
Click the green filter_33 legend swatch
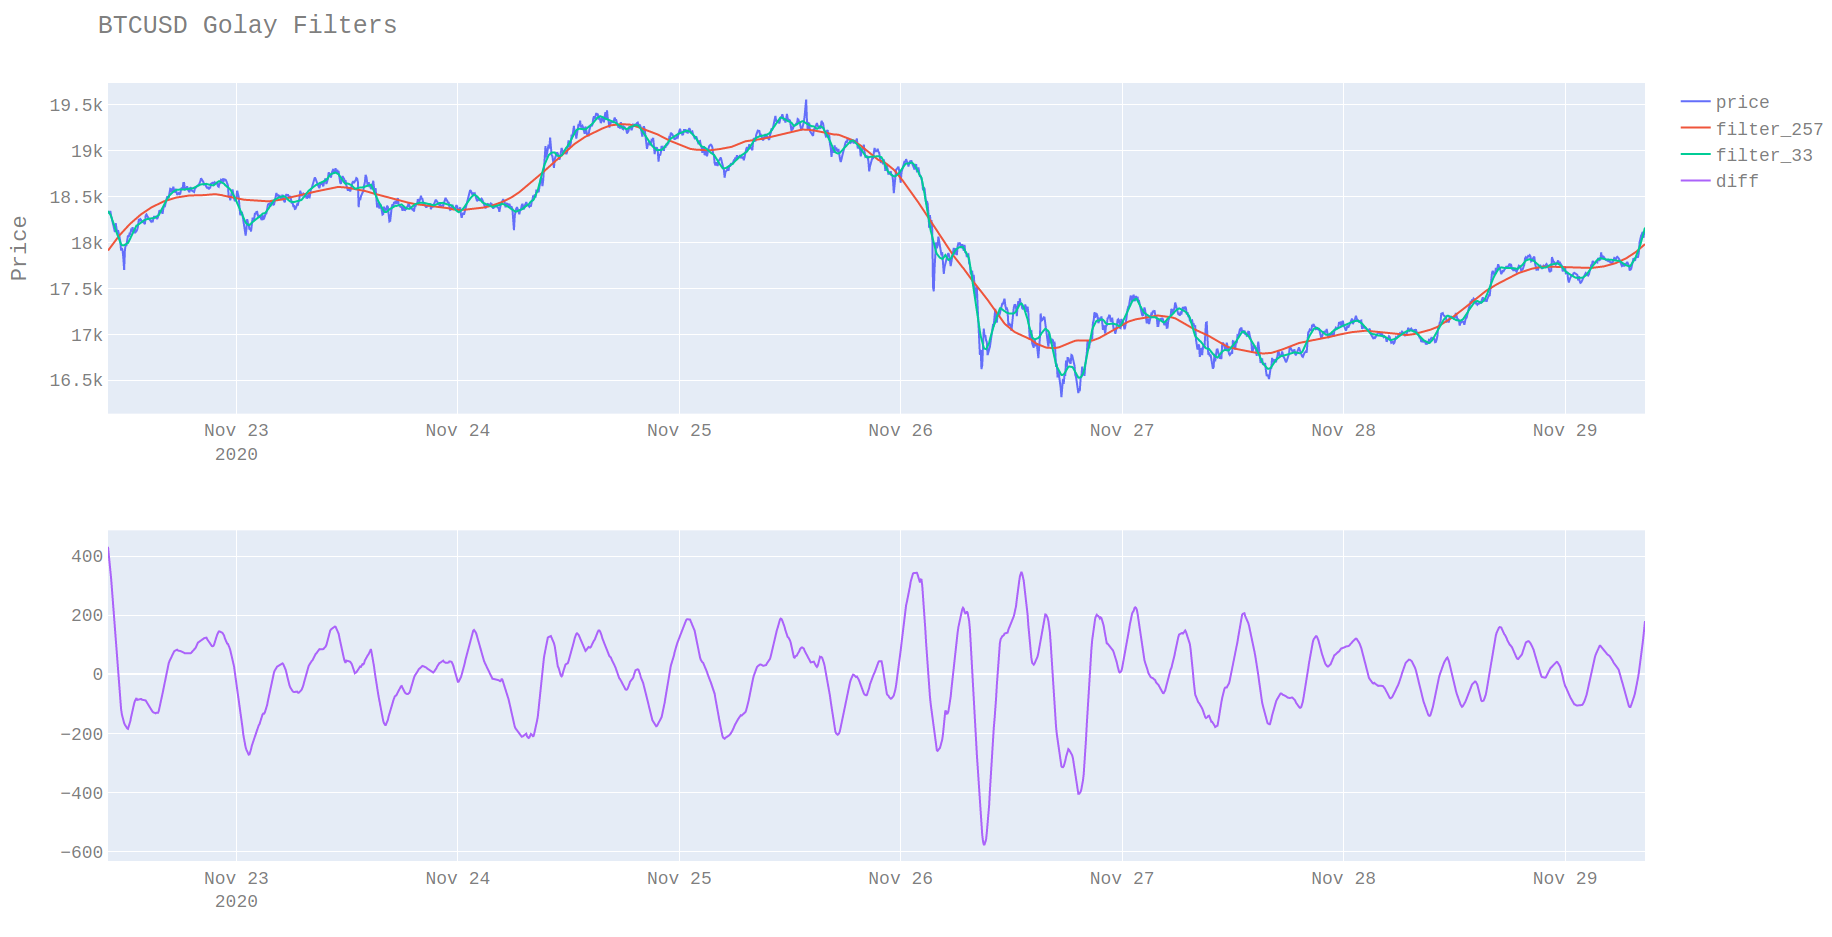tap(1696, 154)
